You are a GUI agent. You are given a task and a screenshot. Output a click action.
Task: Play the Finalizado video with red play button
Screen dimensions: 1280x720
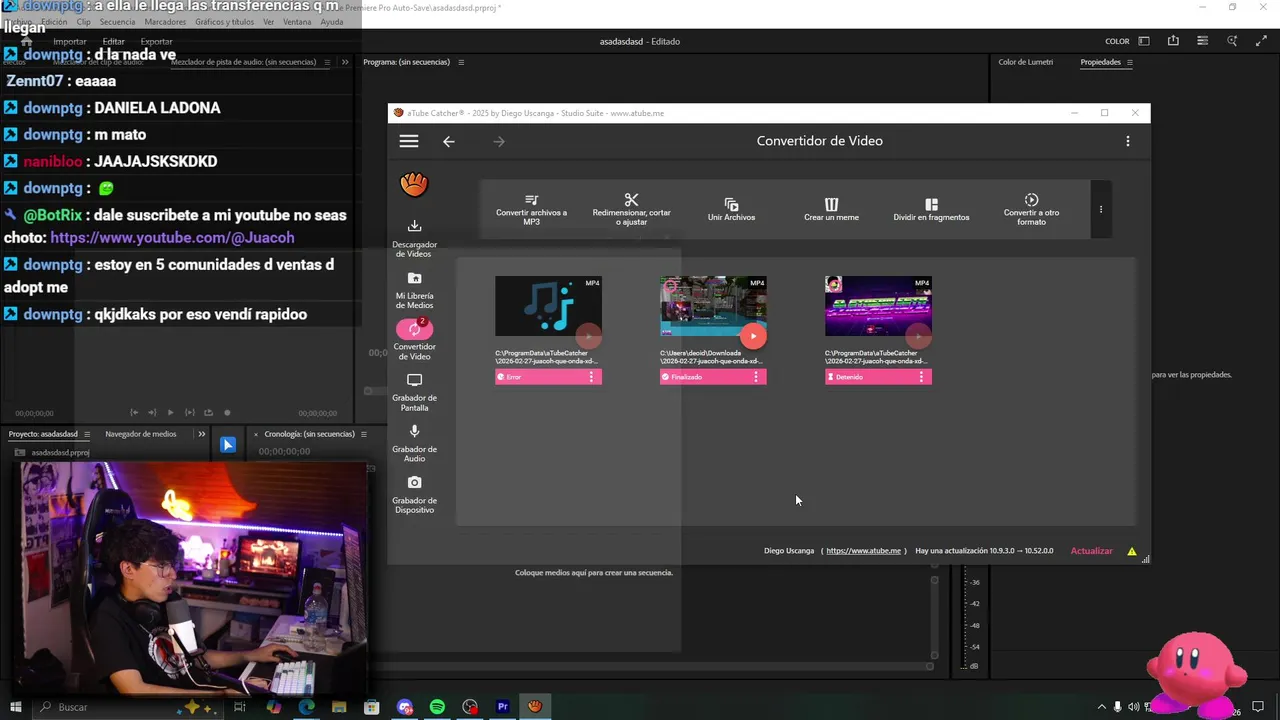coord(753,336)
